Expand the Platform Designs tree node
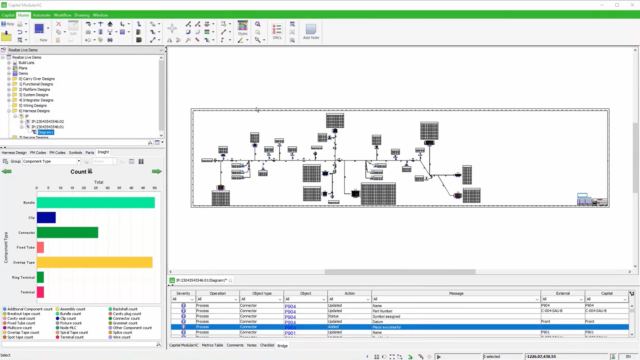Screen dimensions: 640x360 click(9, 89)
